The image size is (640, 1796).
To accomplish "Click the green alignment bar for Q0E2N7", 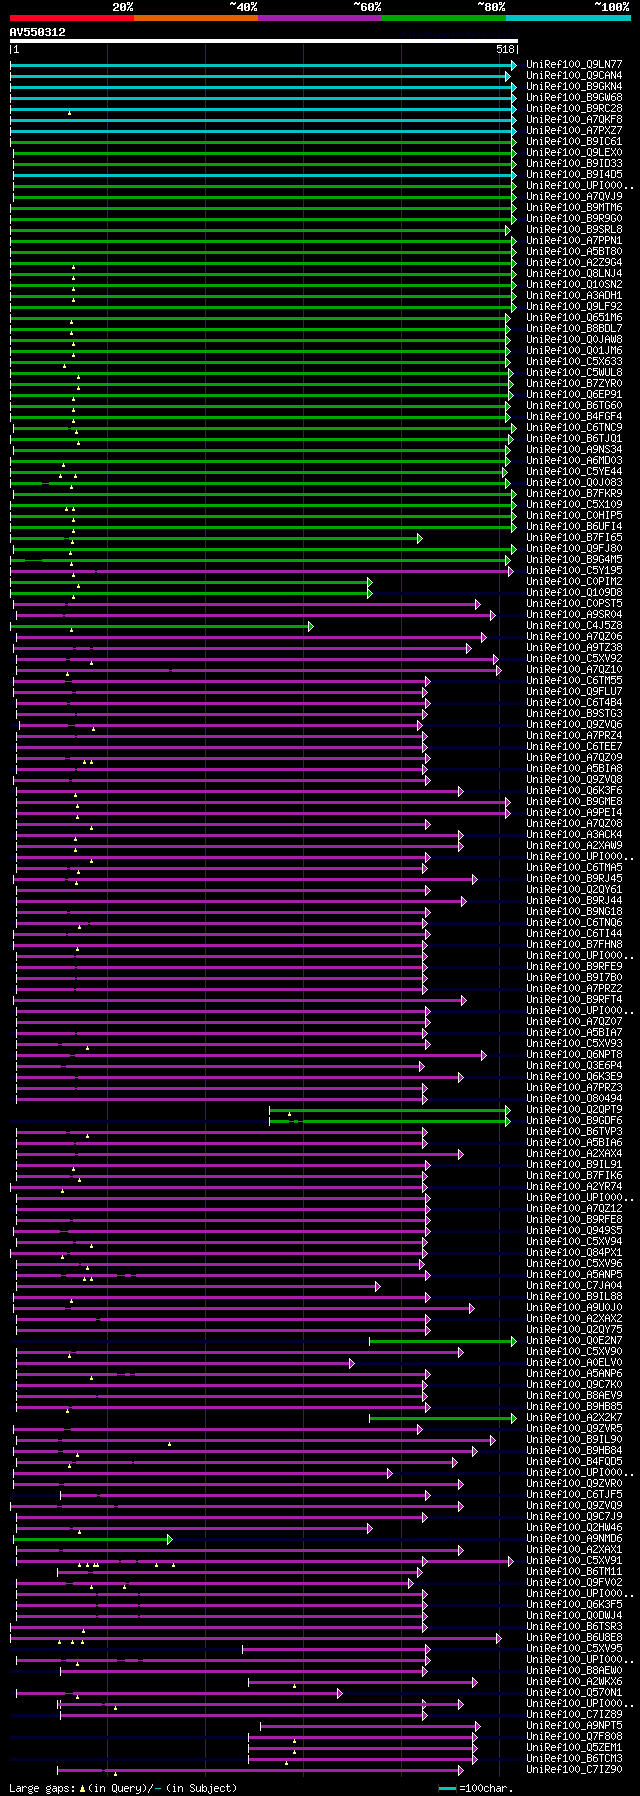I will point(443,1341).
